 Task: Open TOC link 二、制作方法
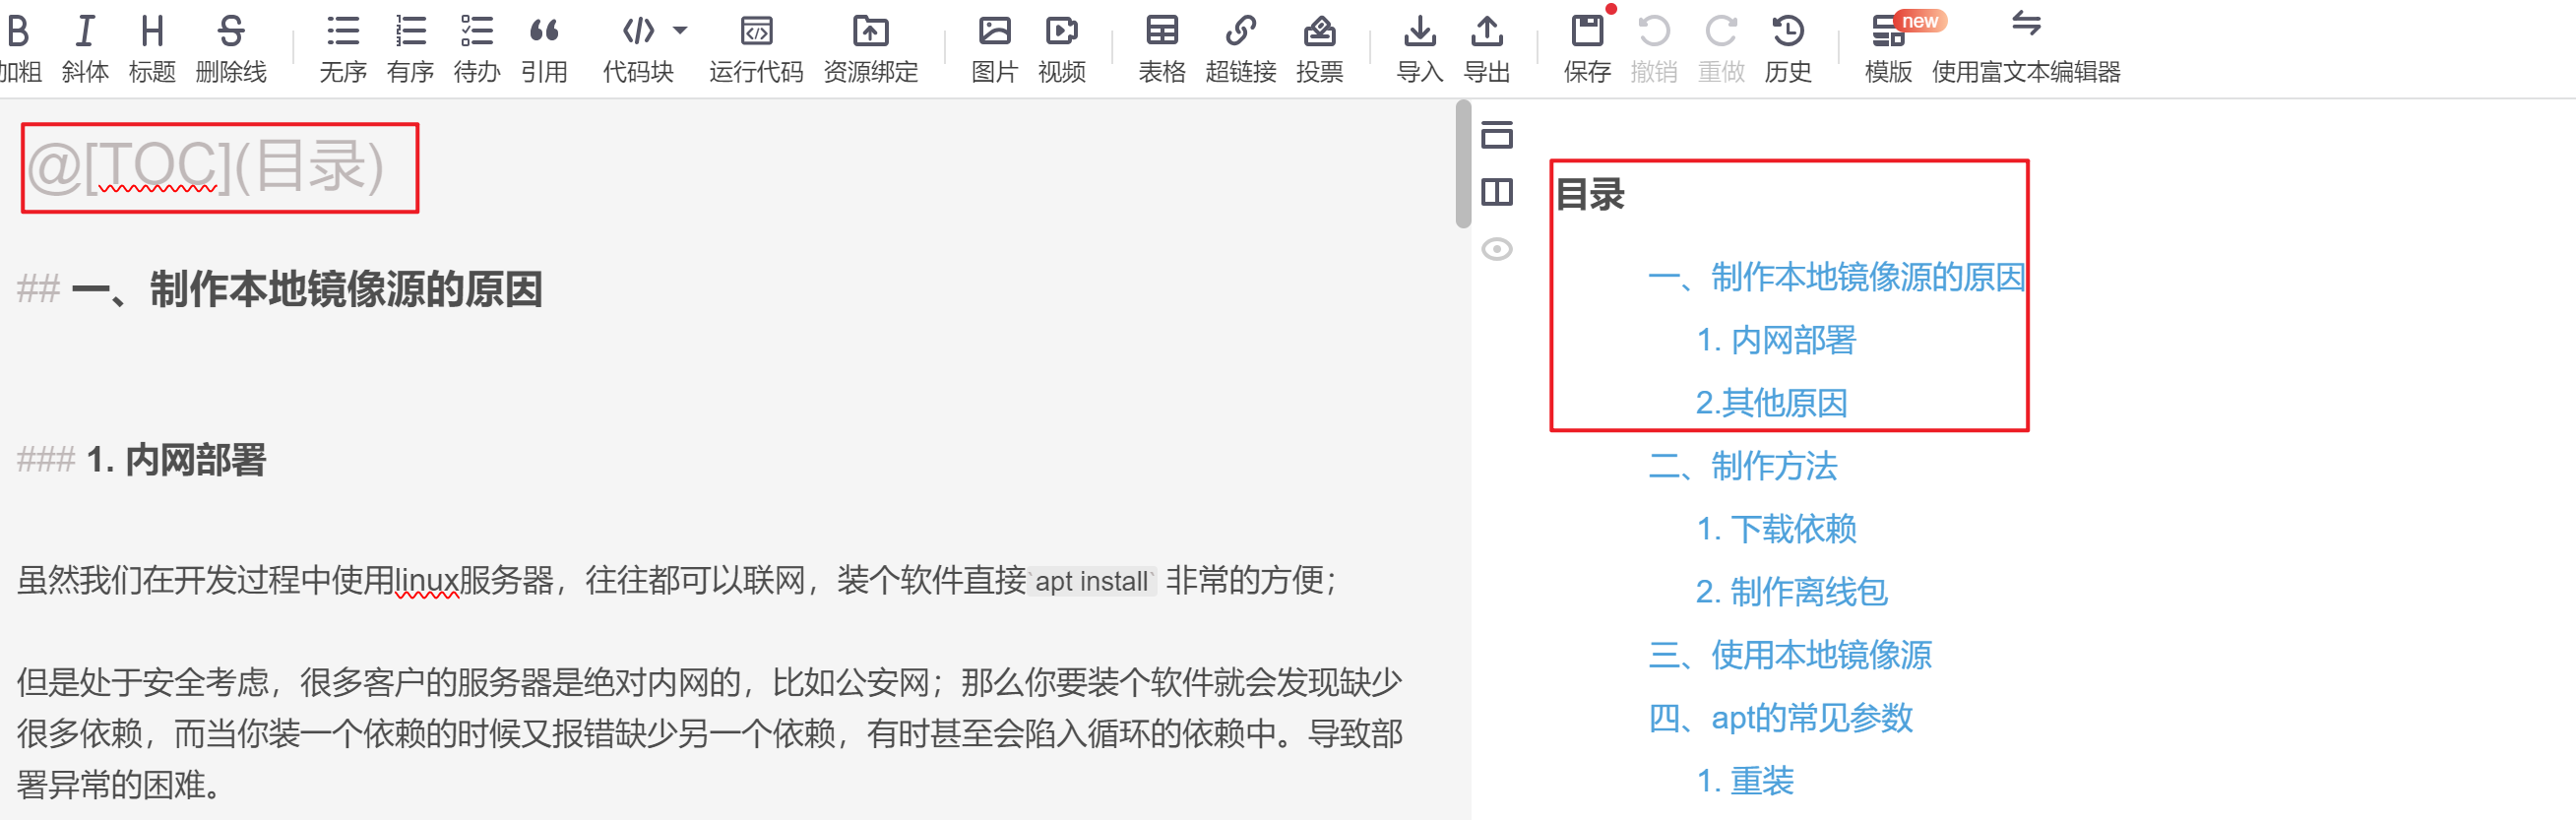pyautogui.click(x=1742, y=466)
